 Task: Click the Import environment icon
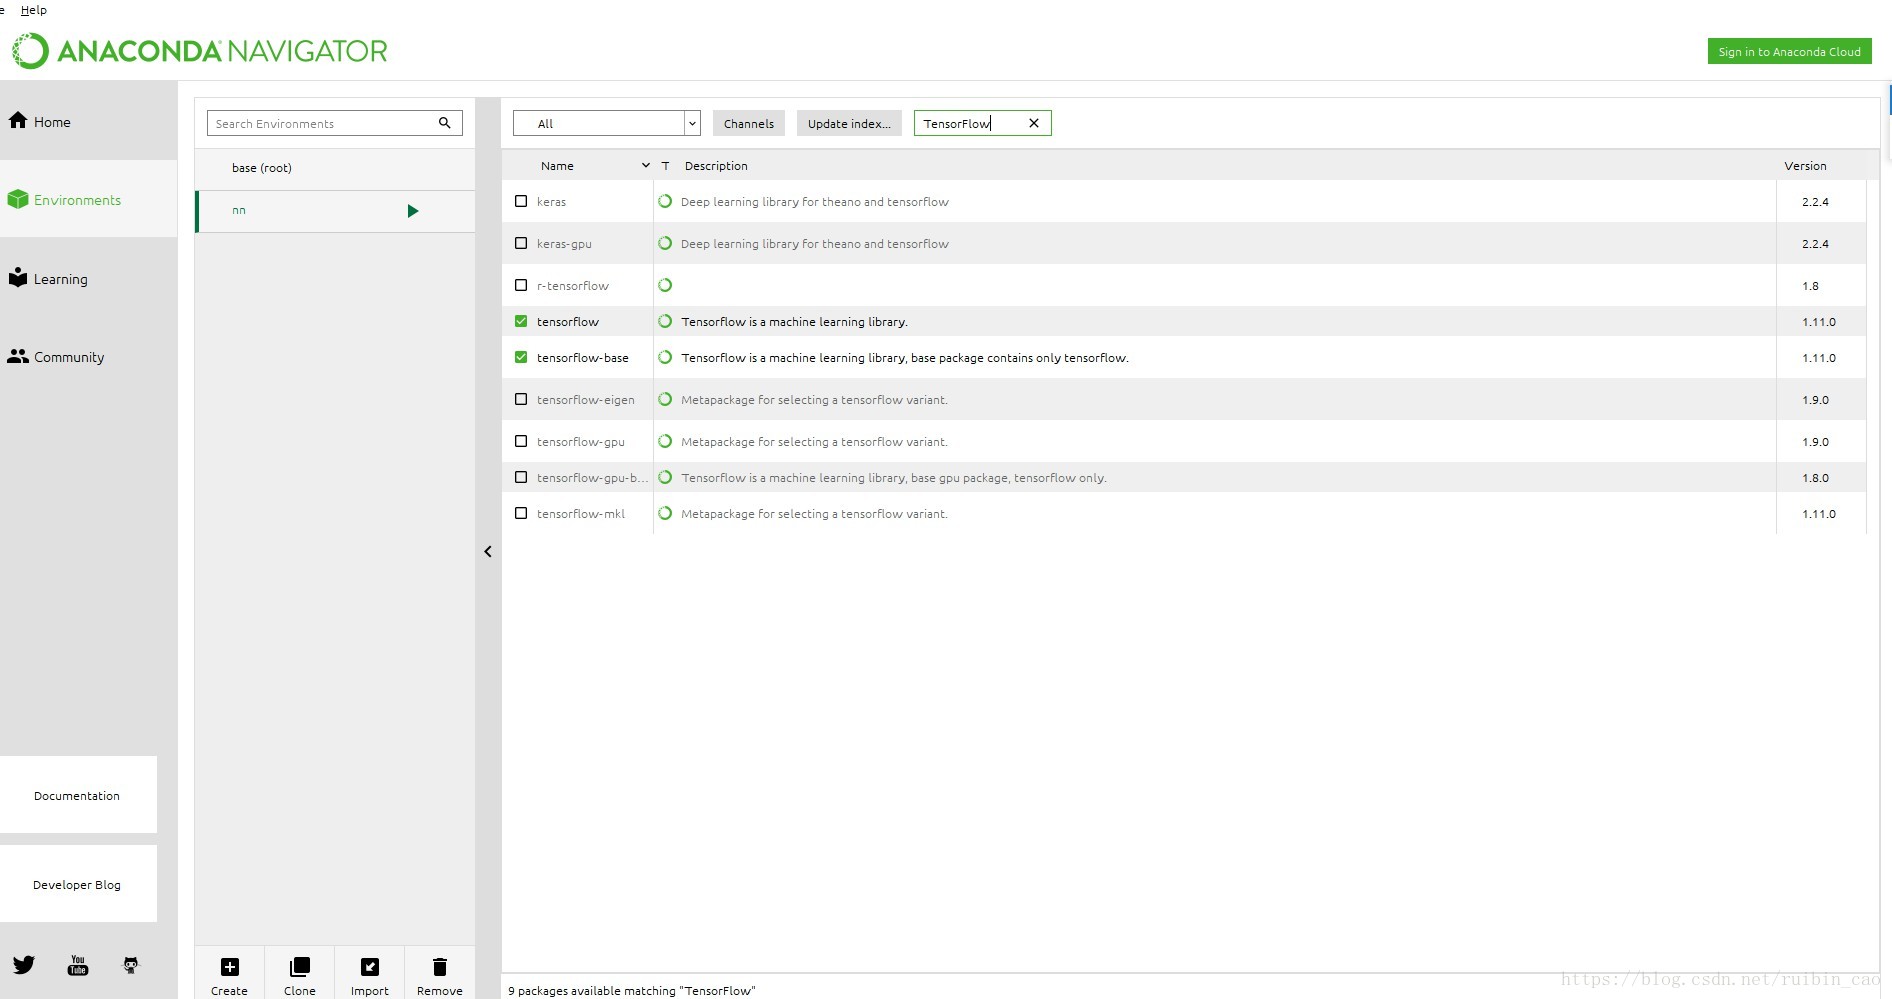[370, 967]
